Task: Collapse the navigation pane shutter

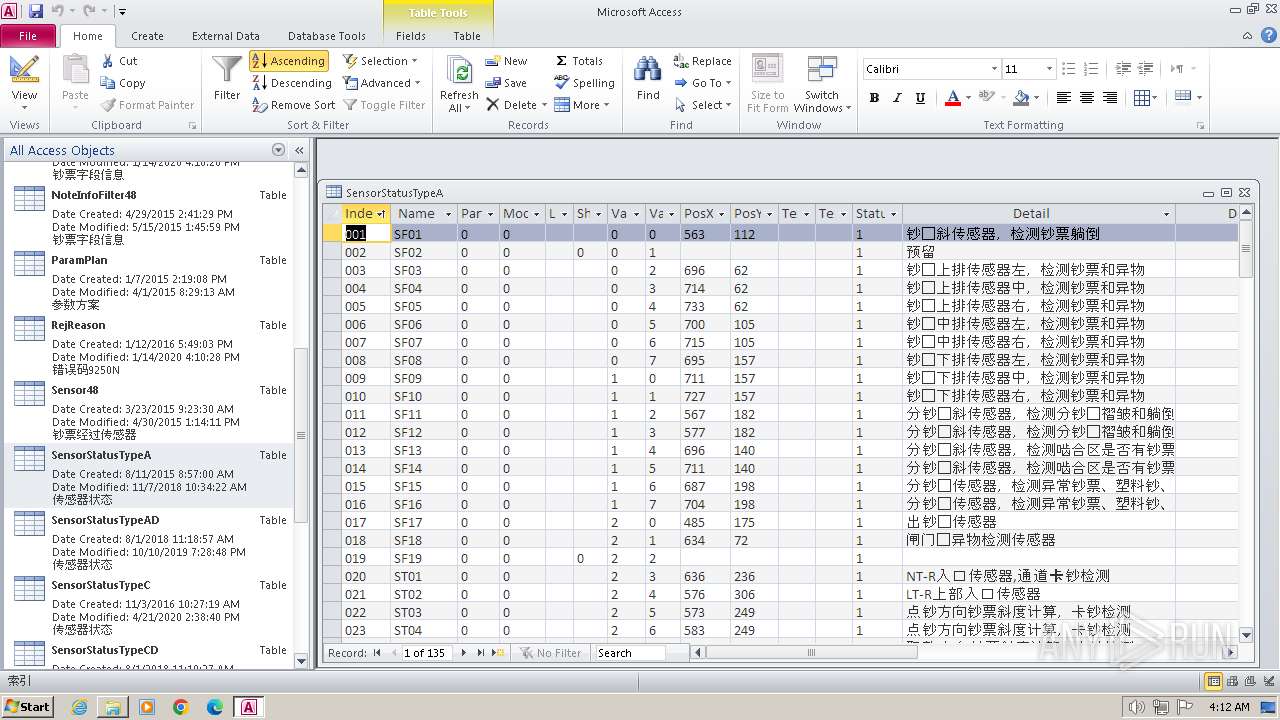Action: 299,150
